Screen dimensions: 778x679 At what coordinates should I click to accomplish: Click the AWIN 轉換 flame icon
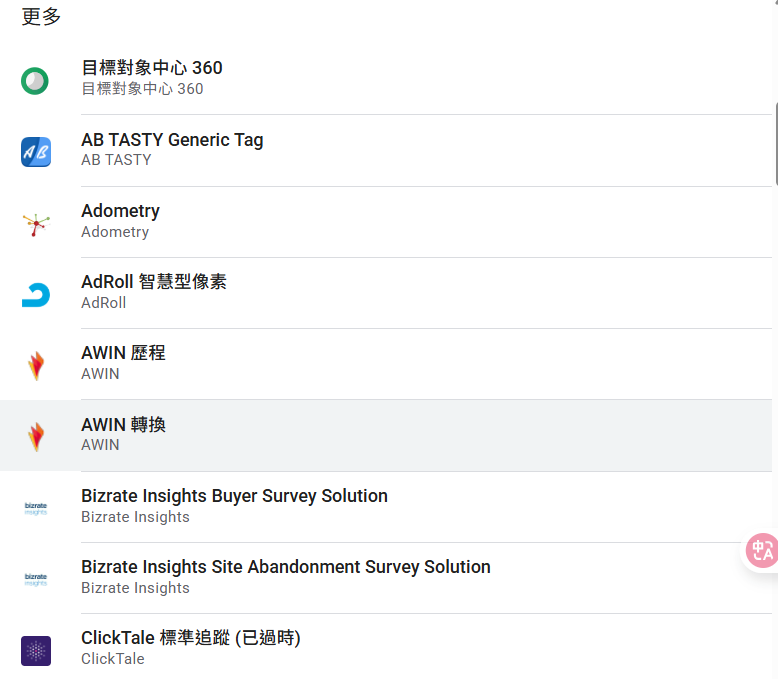pos(36,437)
